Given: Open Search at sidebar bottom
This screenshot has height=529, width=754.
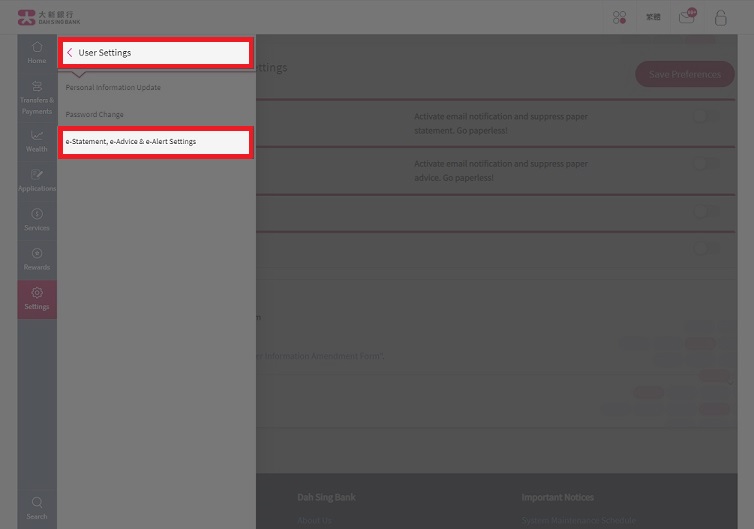Looking at the screenshot, I should point(37,508).
